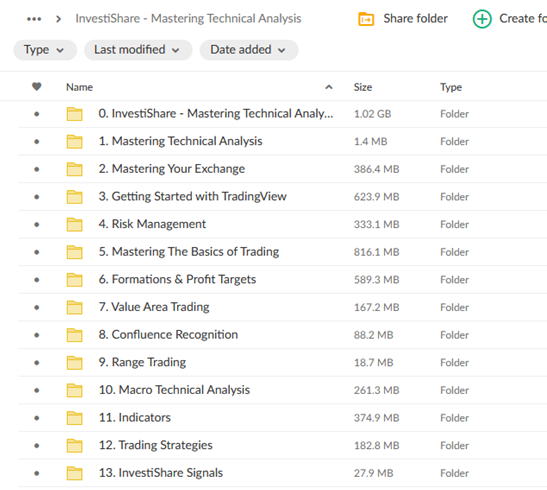Click folder icon for 5. Mastering The Basics
The image size is (547, 490).
(x=74, y=252)
